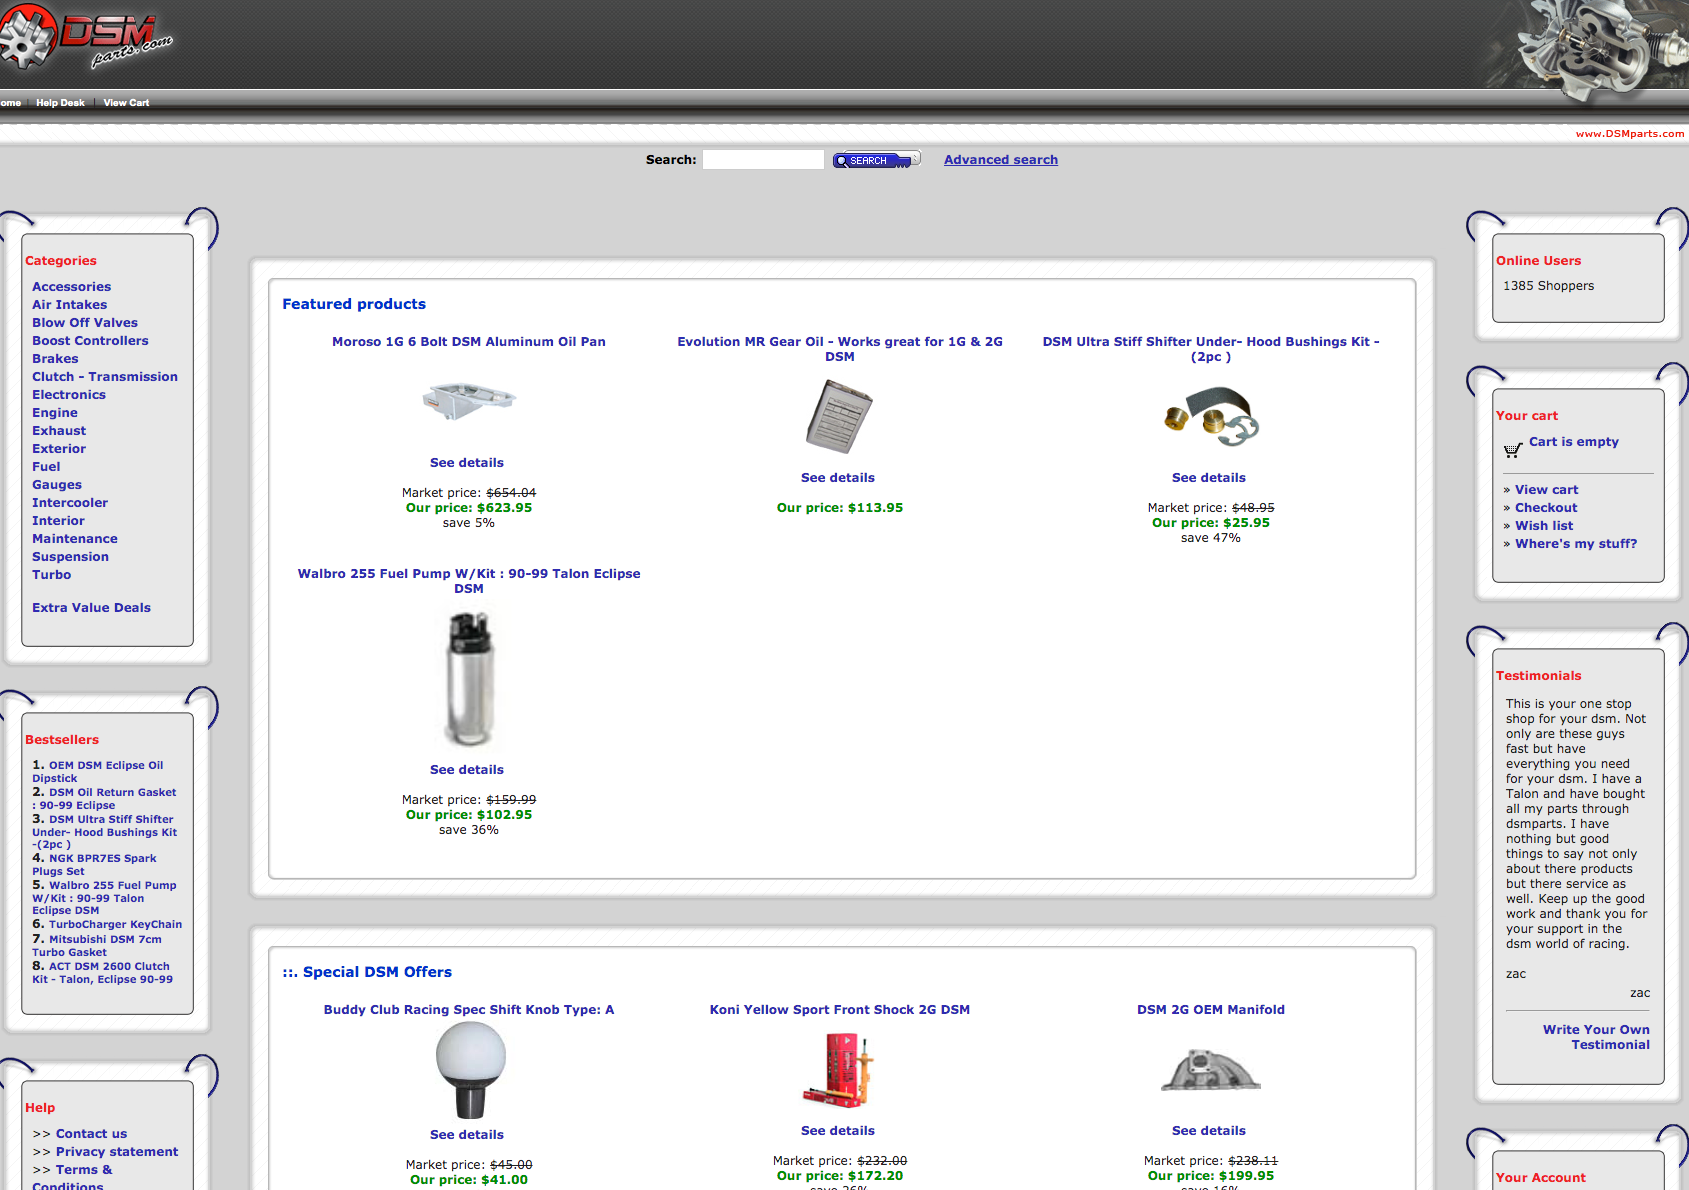This screenshot has height=1190, width=1689.
Task: Open Help Desk in top navigation
Action: click(x=60, y=103)
